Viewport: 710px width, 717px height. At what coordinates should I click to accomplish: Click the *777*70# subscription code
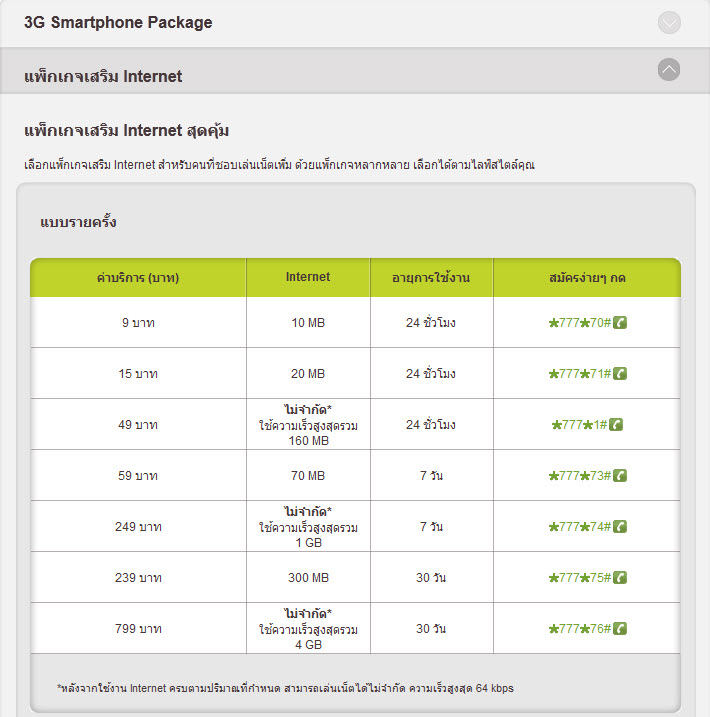(x=580, y=323)
